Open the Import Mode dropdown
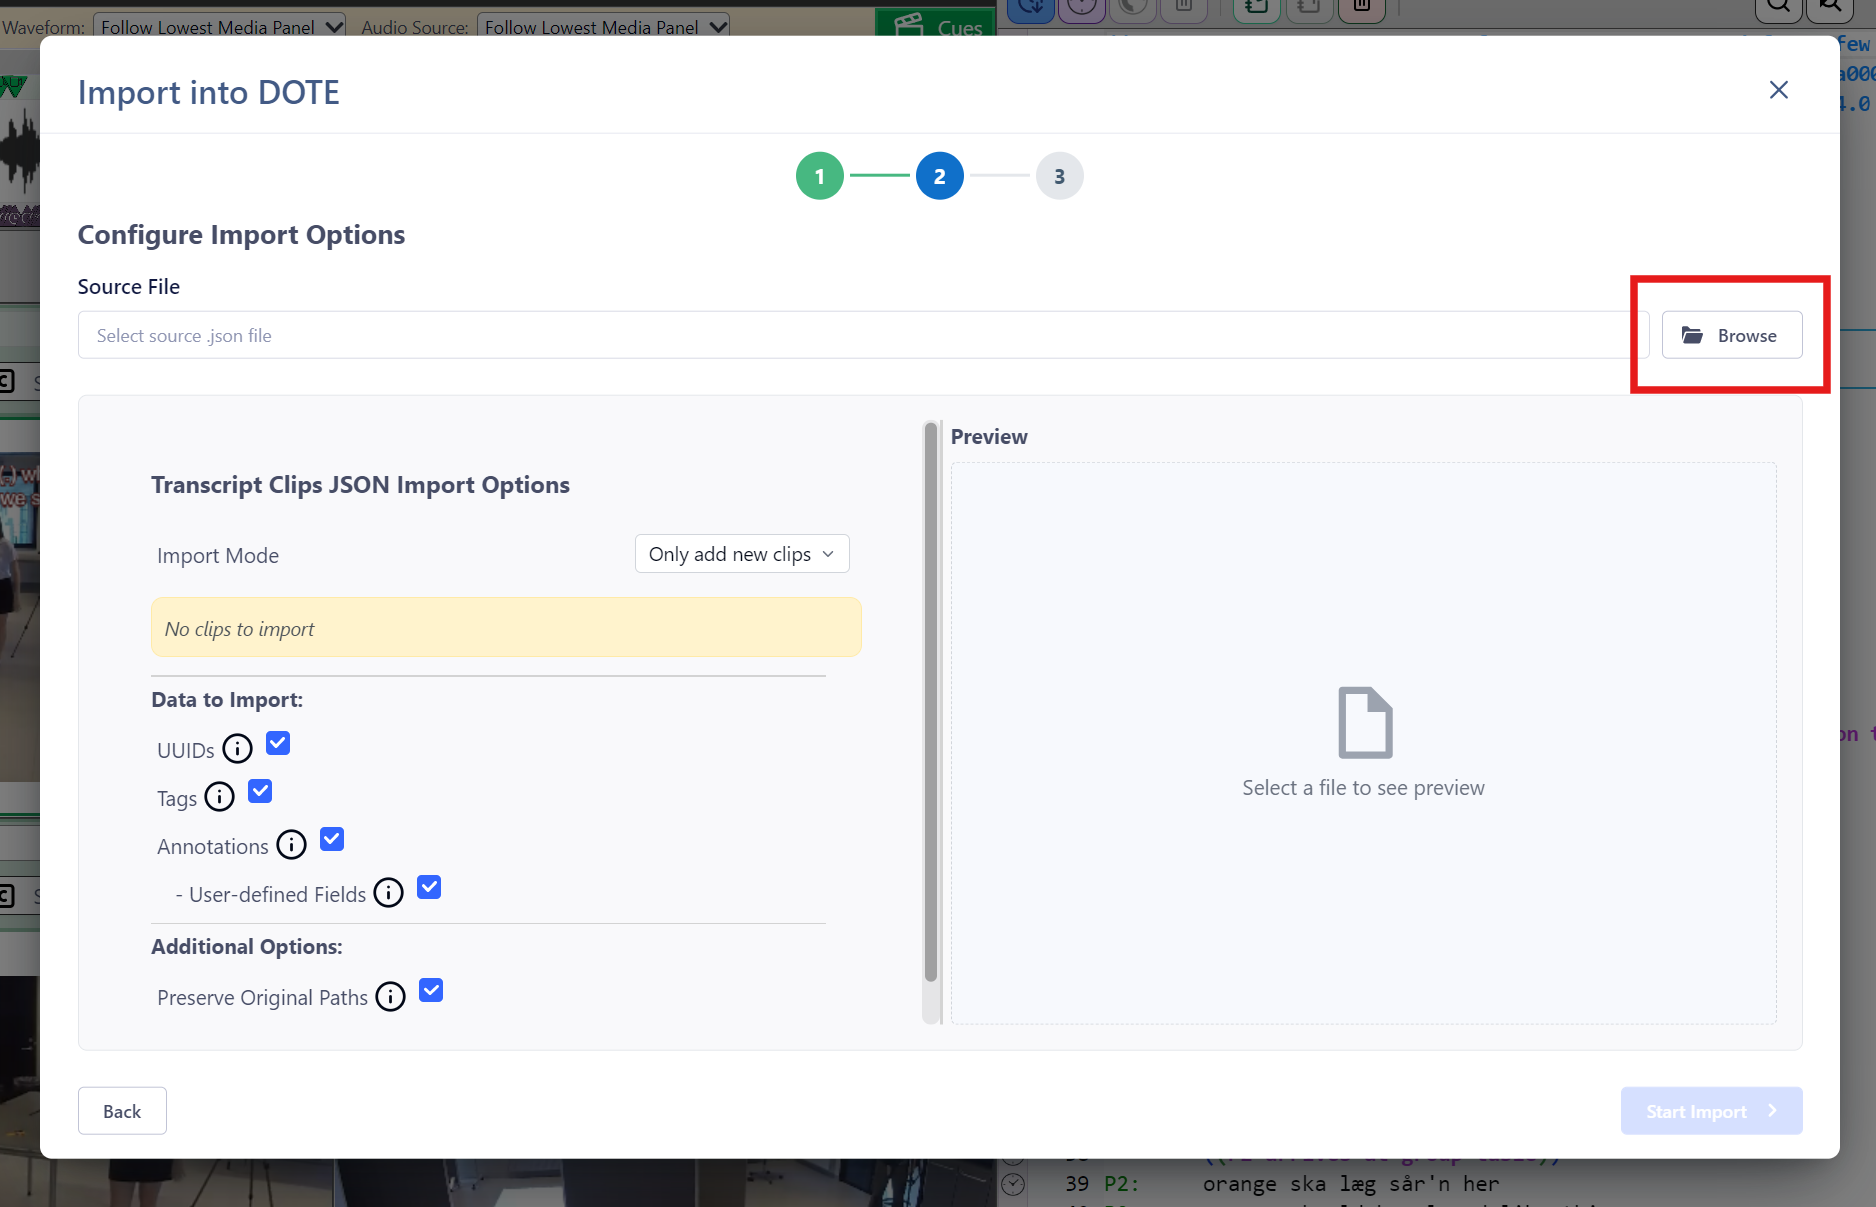This screenshot has width=1876, height=1207. (742, 554)
